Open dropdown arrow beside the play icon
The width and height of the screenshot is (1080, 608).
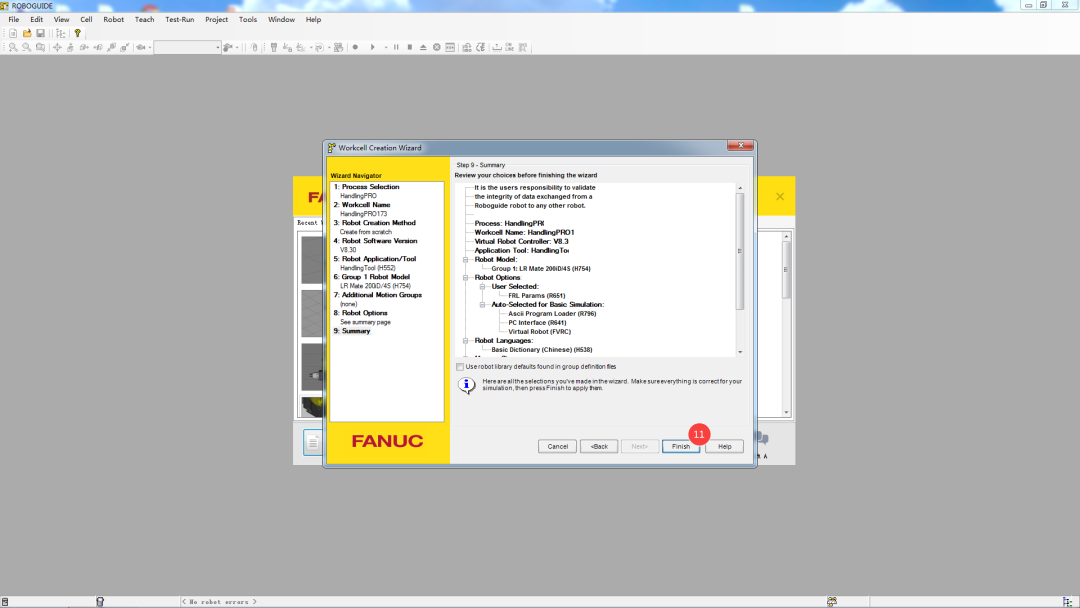(386, 48)
